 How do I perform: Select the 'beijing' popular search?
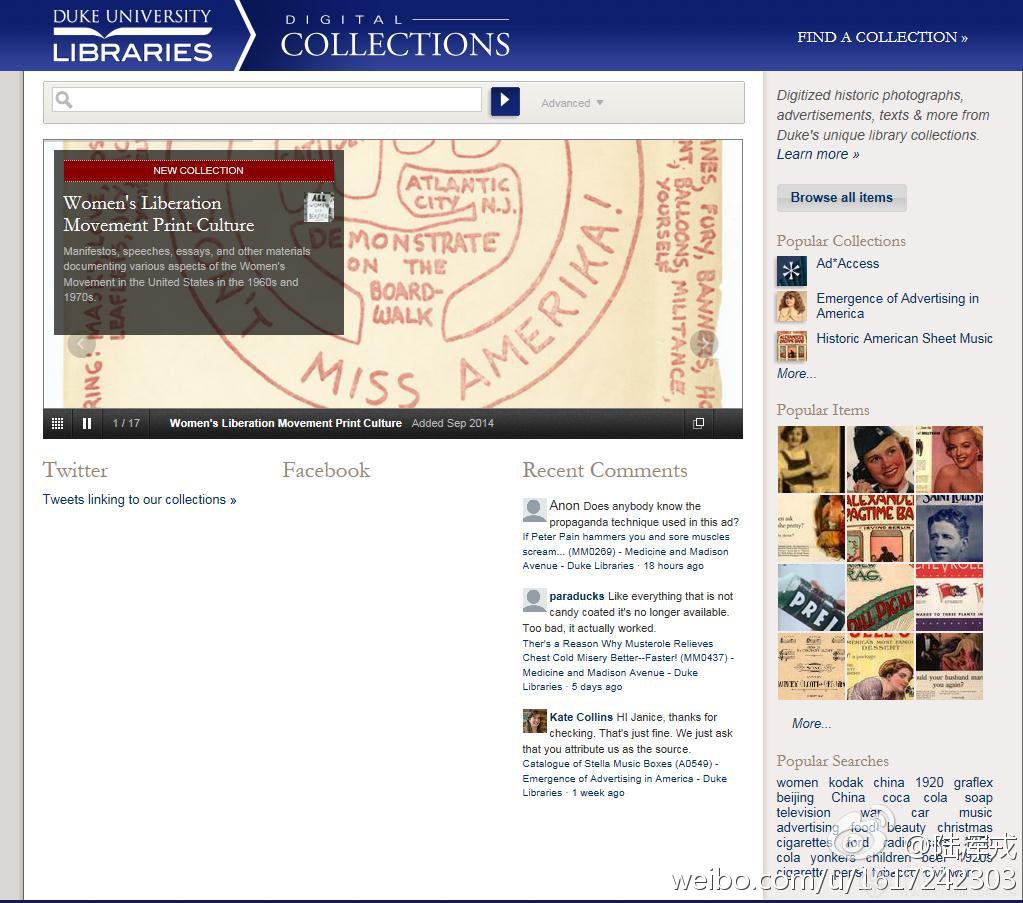795,797
